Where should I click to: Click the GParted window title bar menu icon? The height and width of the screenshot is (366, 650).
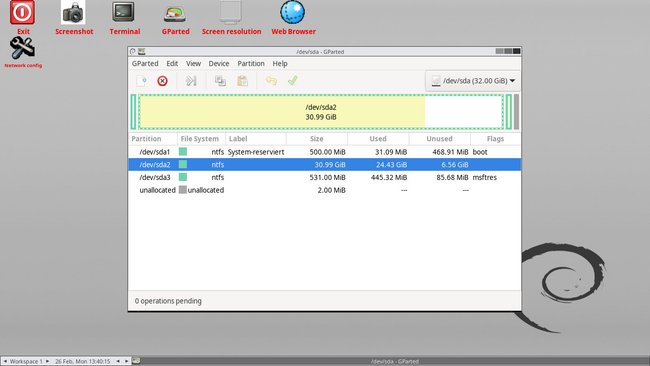click(x=133, y=51)
